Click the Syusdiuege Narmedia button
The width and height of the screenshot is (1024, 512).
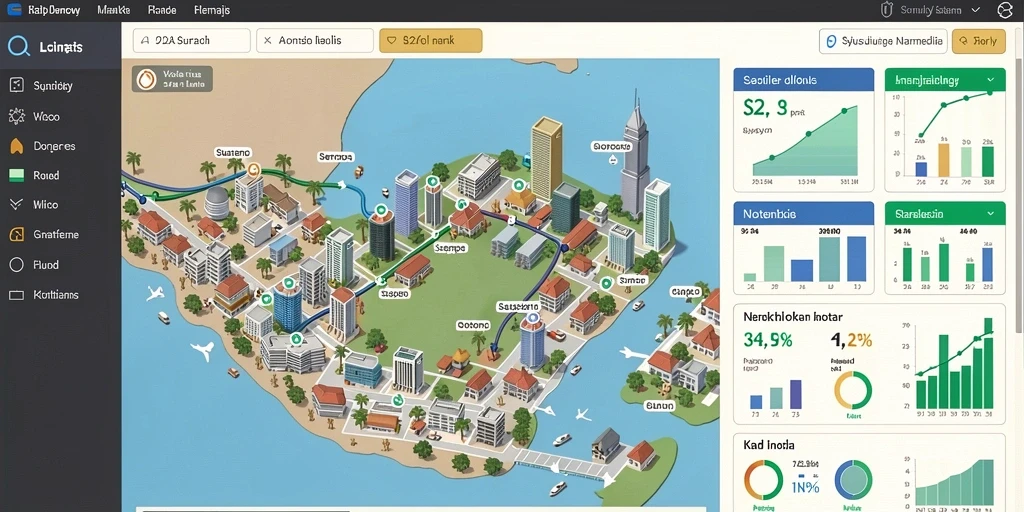[883, 41]
